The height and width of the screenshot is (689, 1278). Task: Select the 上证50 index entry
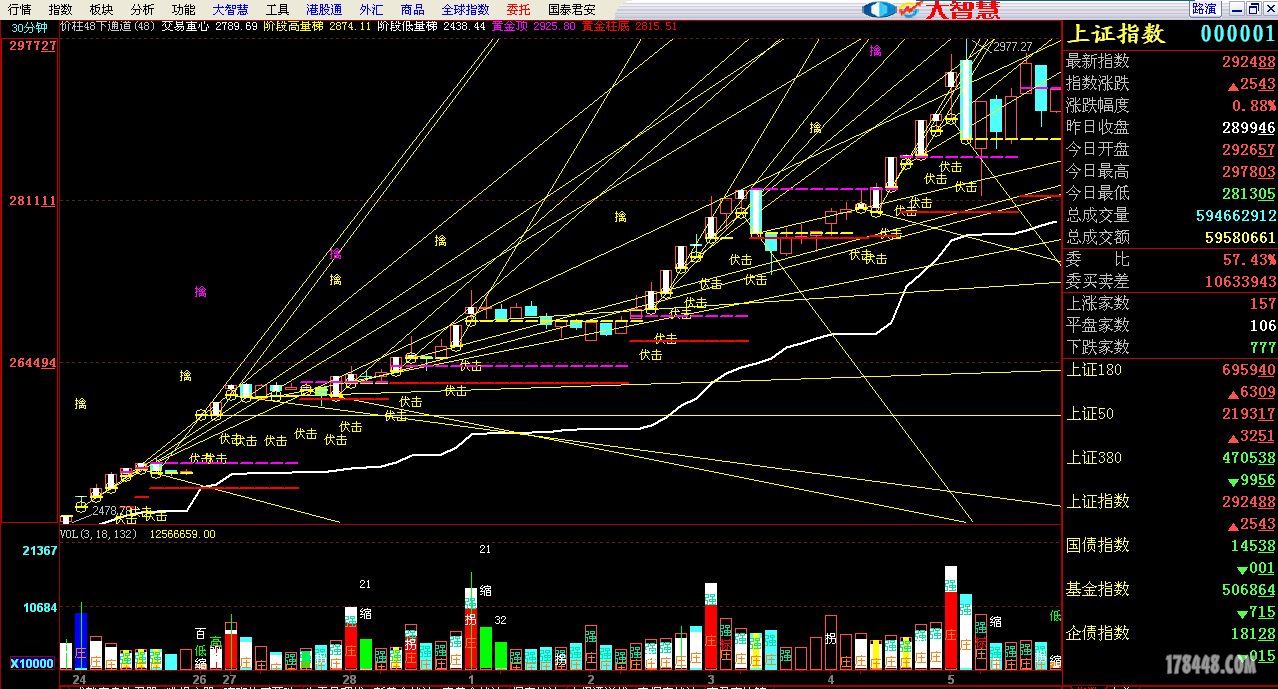coord(1090,414)
